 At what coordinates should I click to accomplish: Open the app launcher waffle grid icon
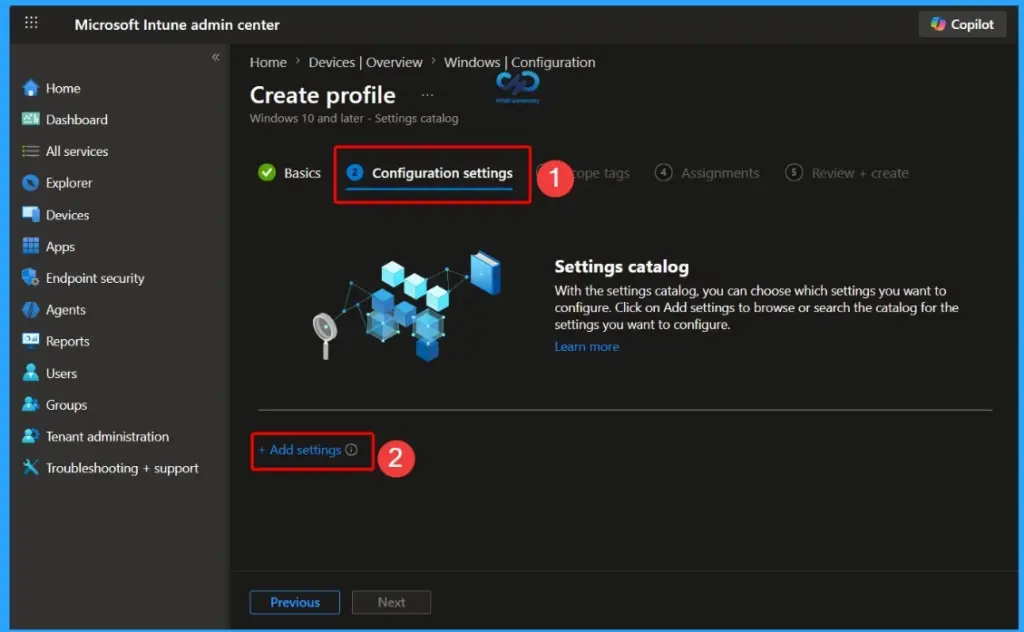pyautogui.click(x=31, y=24)
